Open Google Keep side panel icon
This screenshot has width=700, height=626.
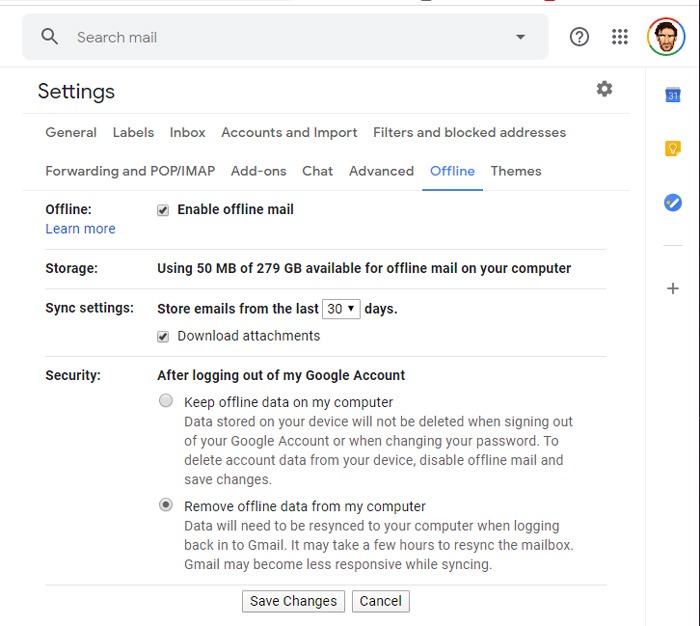tap(673, 148)
